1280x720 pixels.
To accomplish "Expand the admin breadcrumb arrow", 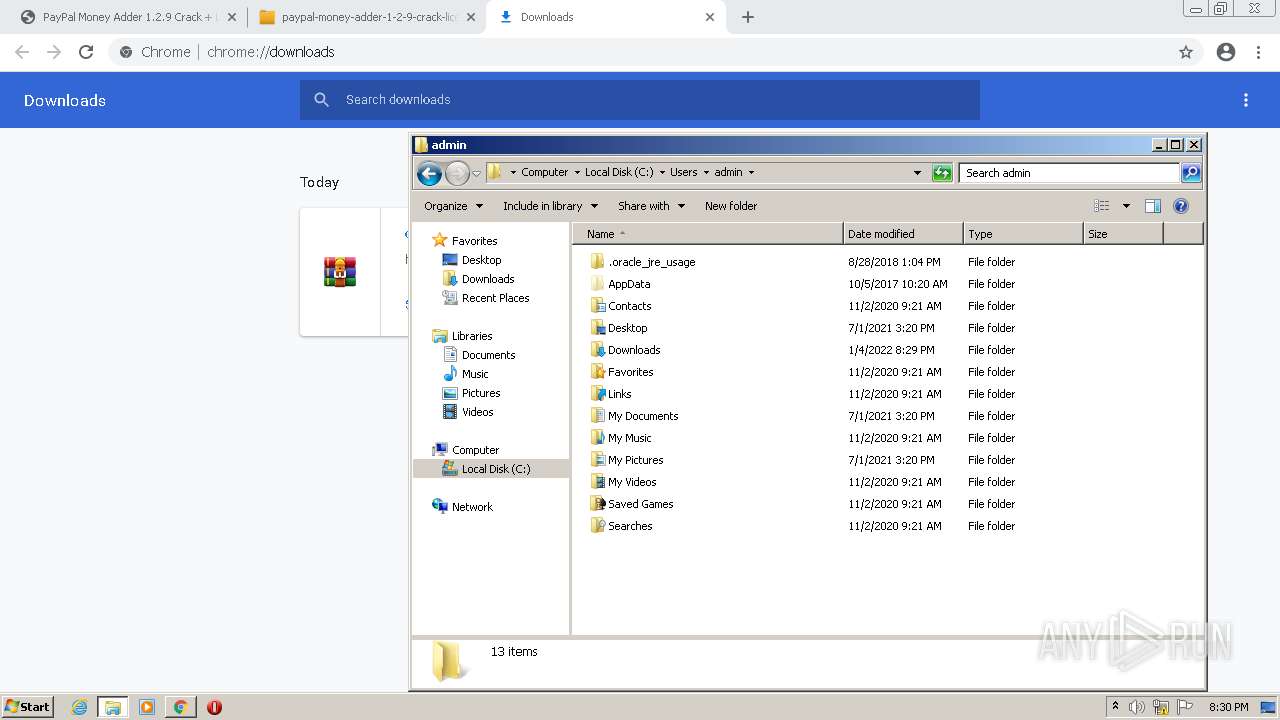I will coord(751,172).
